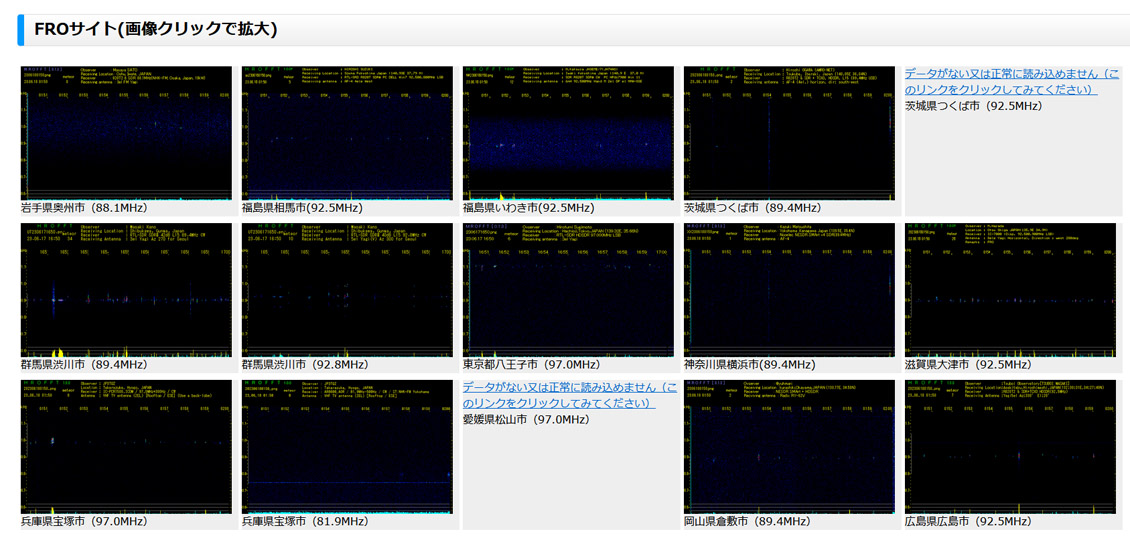The image size is (1130, 540).
Task: Click the 福島県いわき市 92.5MHz spectrogram thumbnail
Action: [x=568, y=133]
